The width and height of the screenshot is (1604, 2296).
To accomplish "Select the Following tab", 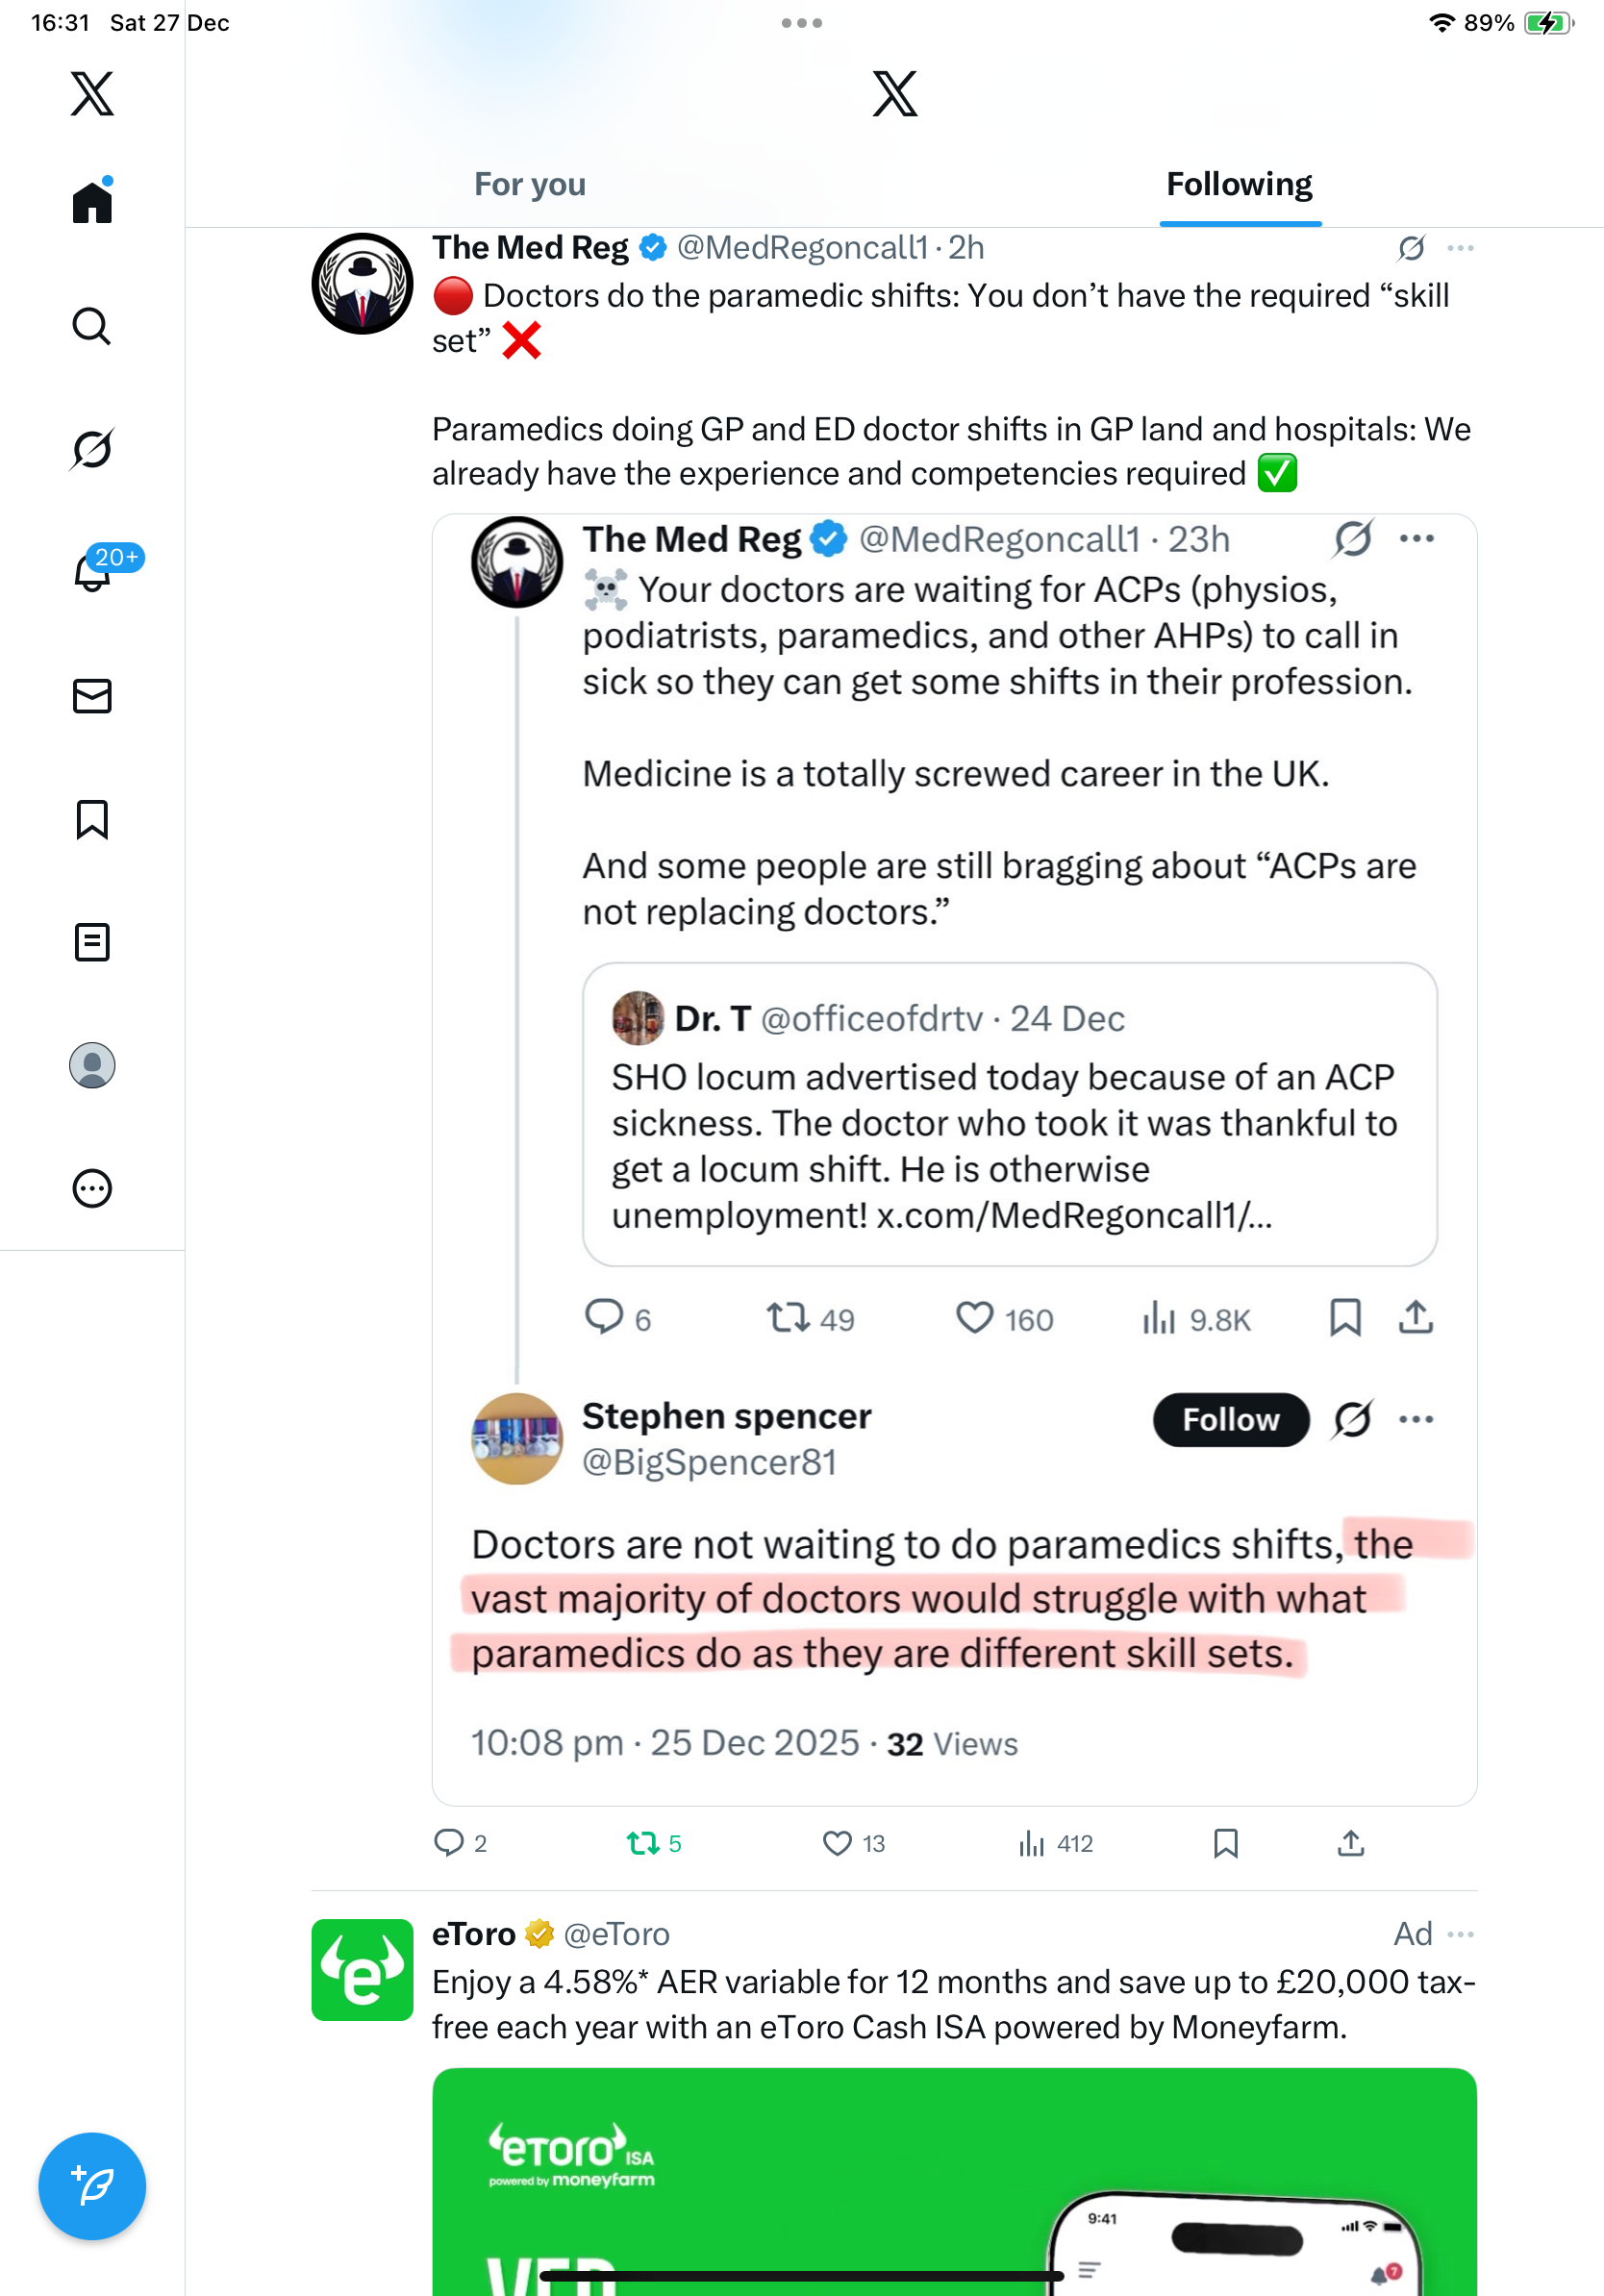I will [x=1239, y=184].
